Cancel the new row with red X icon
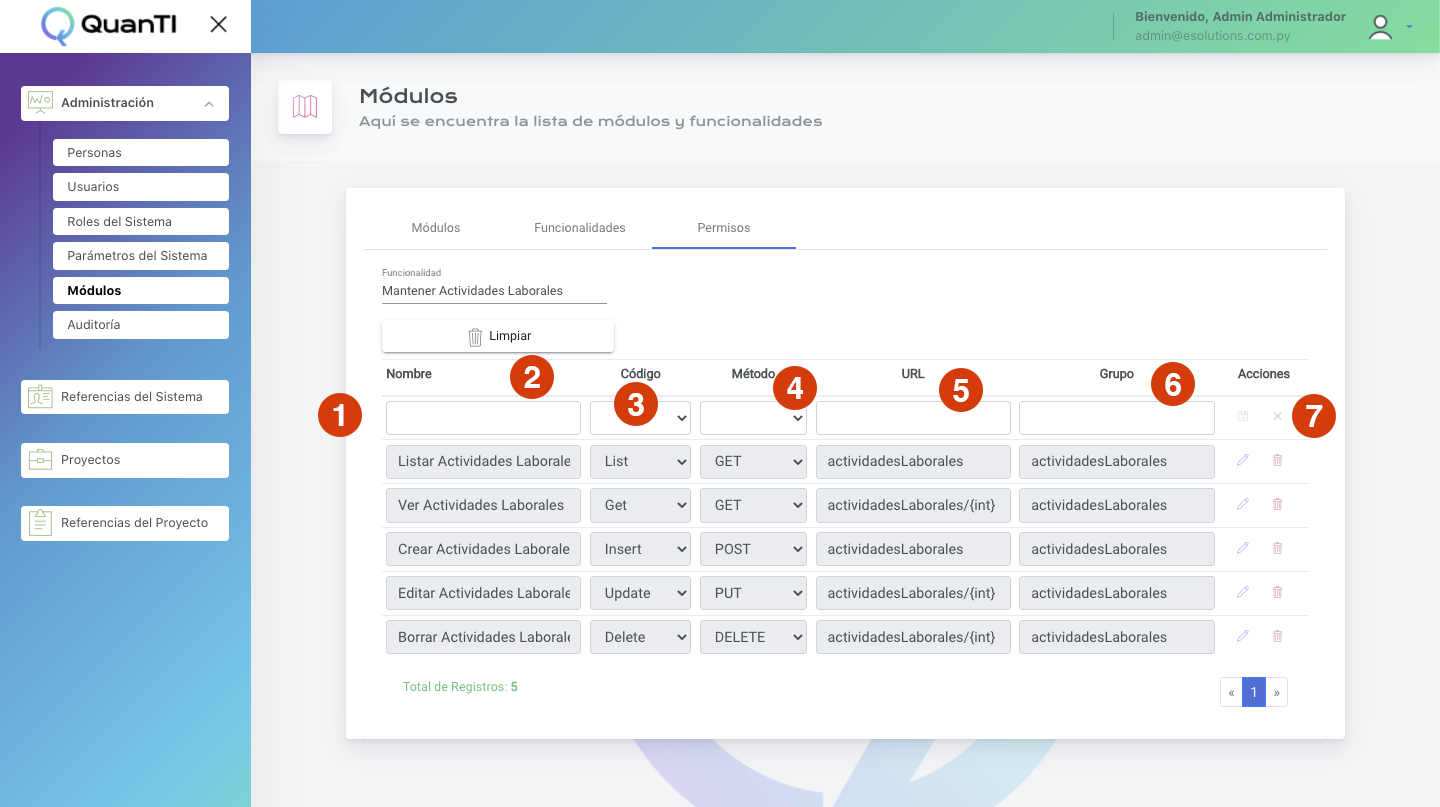The image size is (1440, 807). point(1277,416)
